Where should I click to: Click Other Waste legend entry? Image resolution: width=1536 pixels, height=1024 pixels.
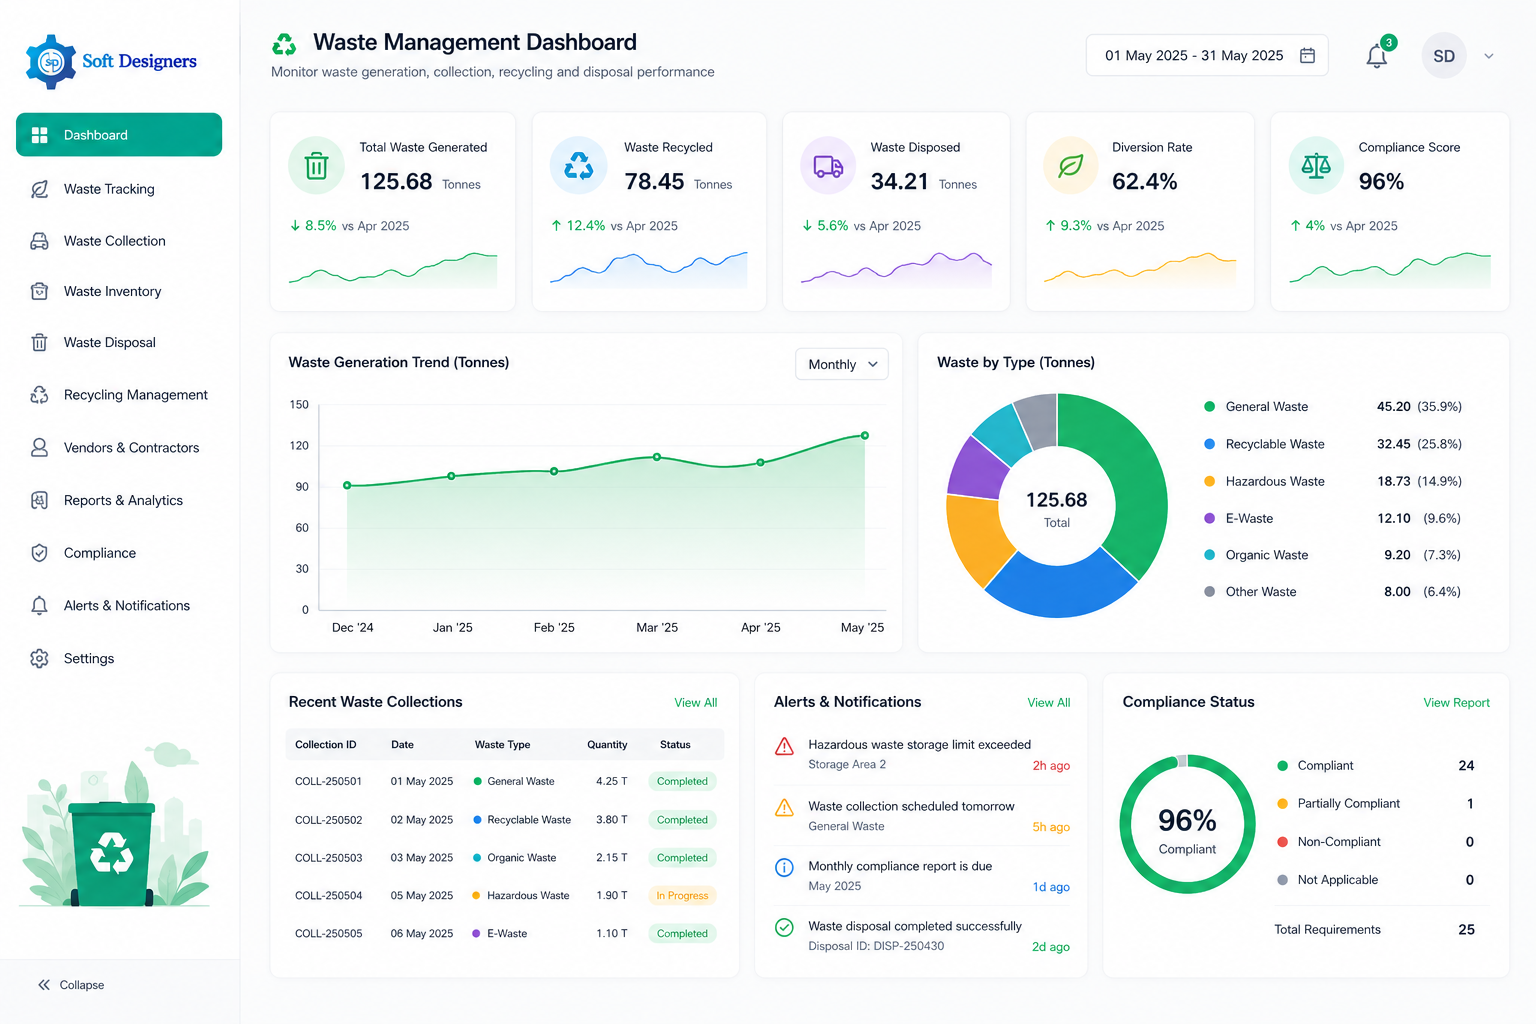pyautogui.click(x=1332, y=592)
